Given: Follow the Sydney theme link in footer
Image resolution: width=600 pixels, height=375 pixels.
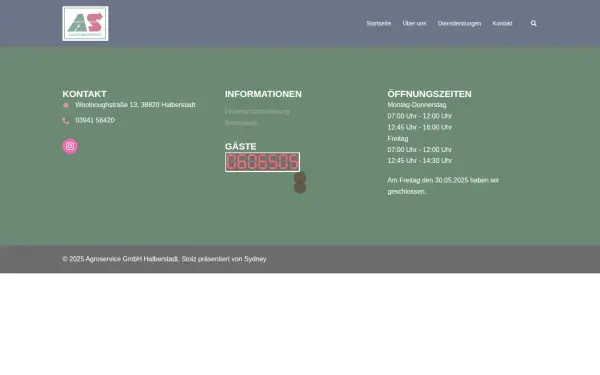Looking at the screenshot, I should click(x=255, y=259).
